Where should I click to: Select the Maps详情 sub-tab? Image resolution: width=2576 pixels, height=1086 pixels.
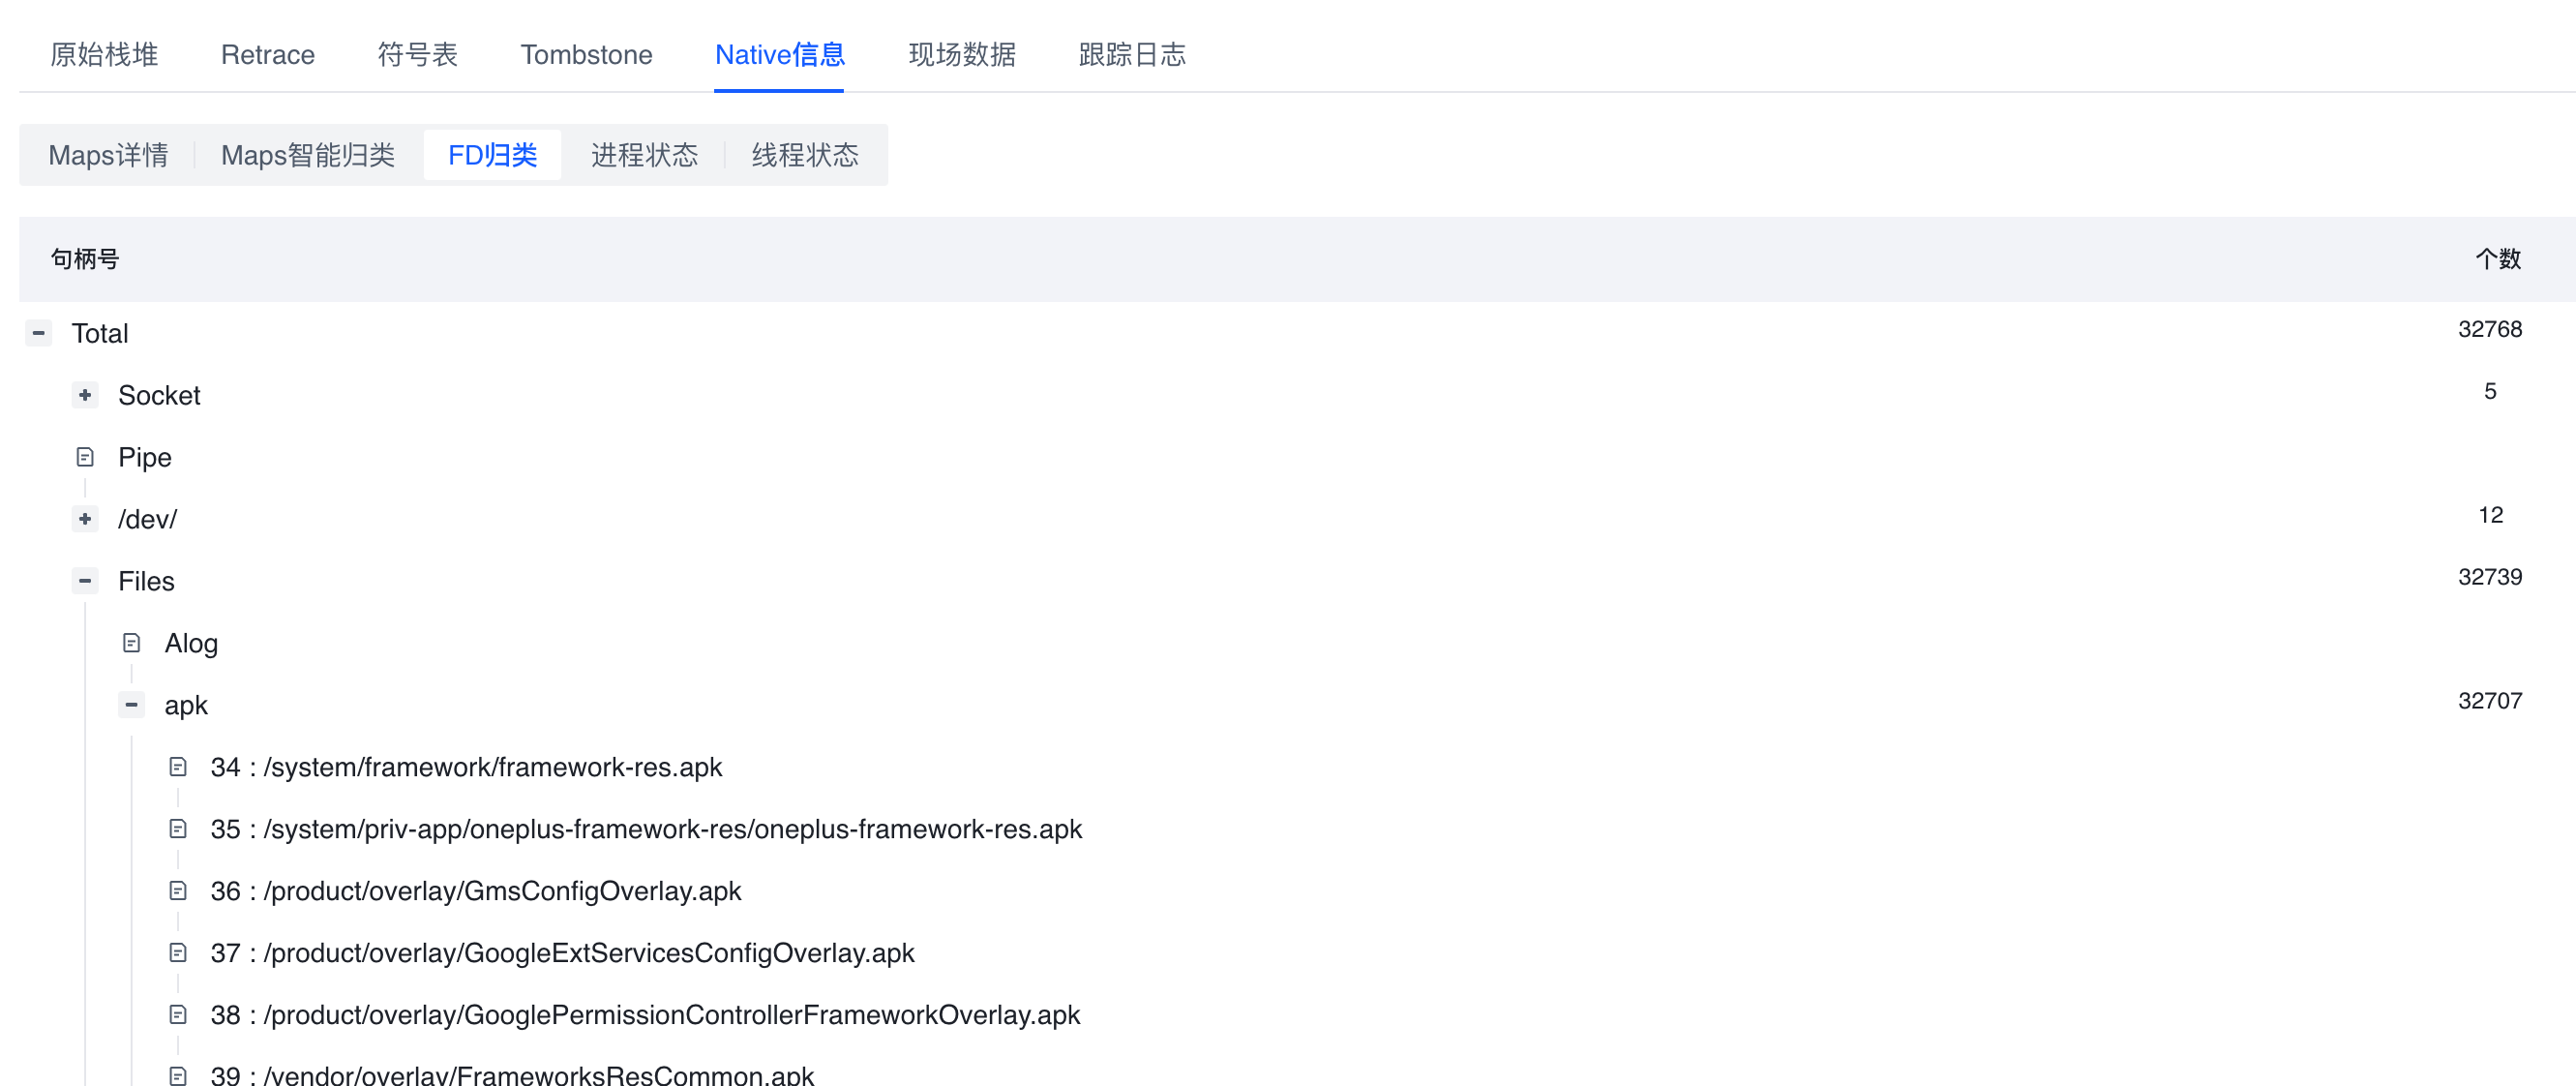pos(108,155)
